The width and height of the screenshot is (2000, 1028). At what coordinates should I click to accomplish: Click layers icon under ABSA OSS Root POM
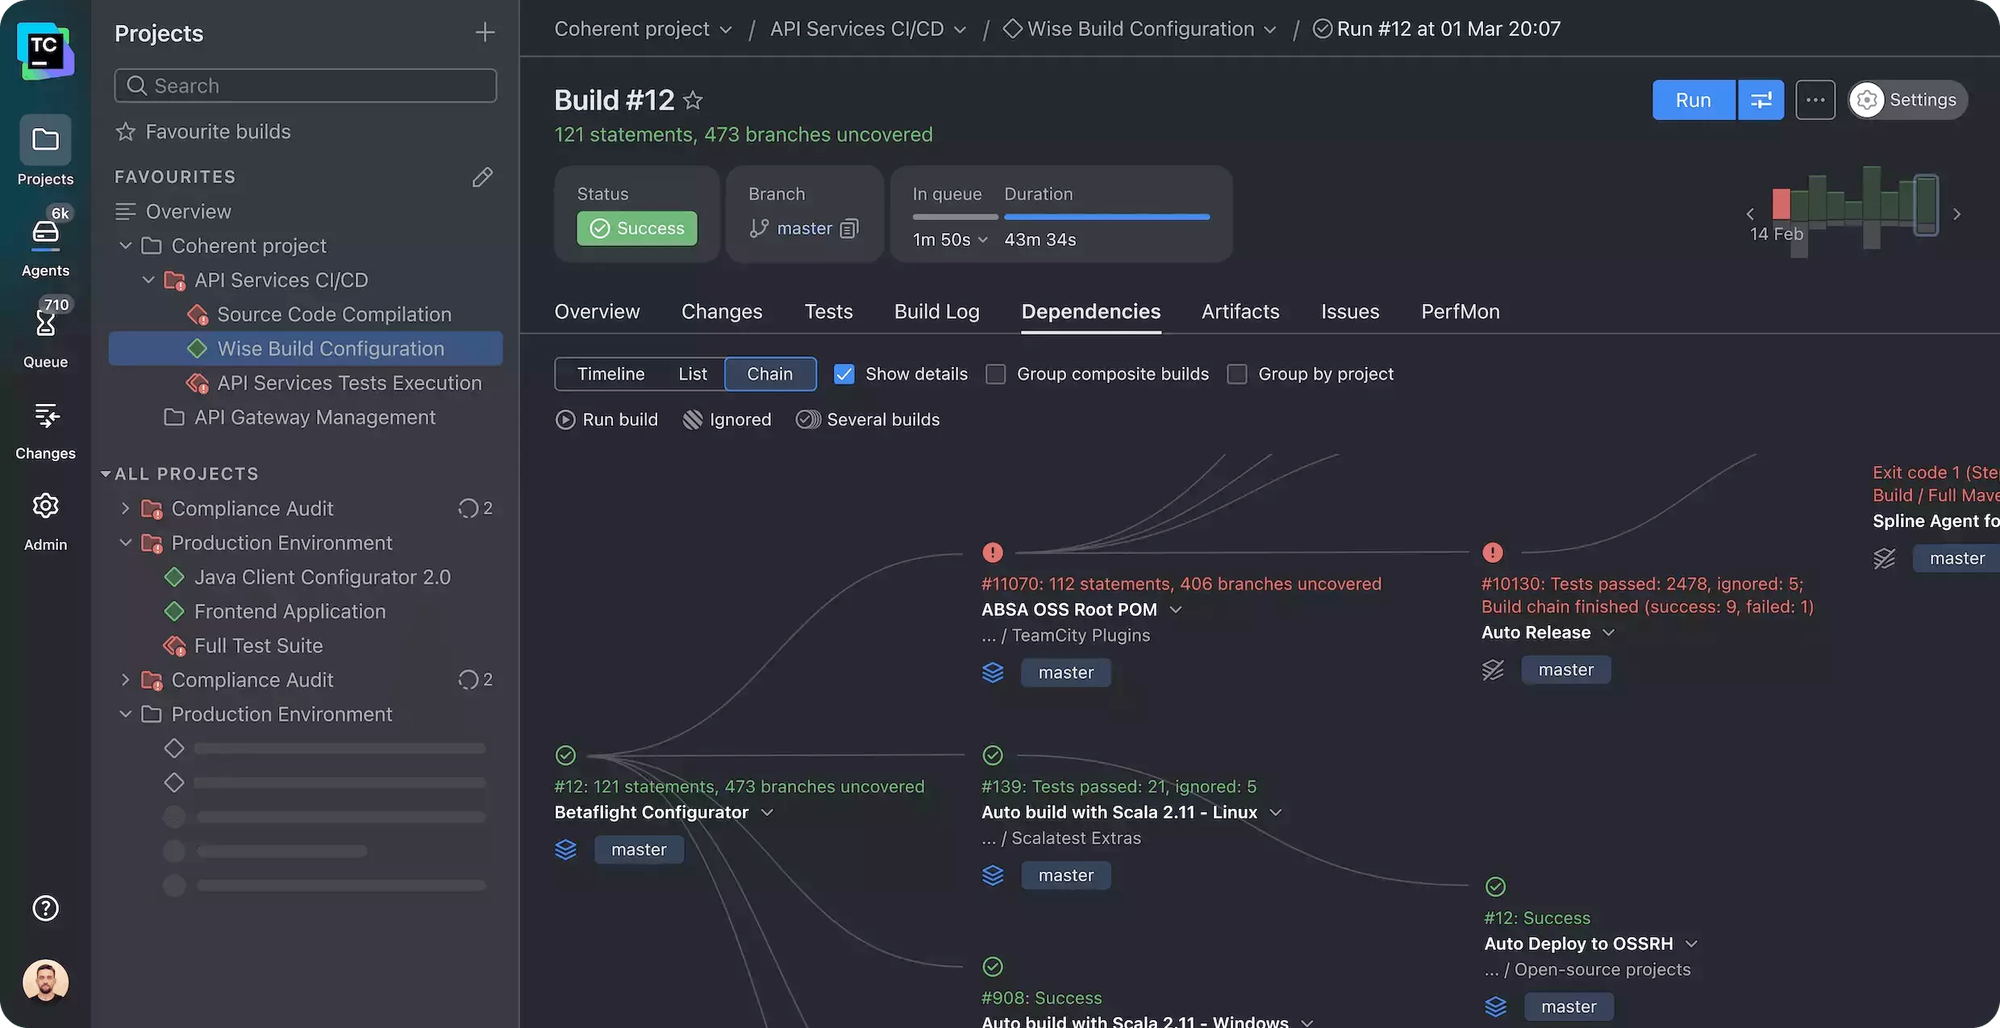click(x=993, y=673)
